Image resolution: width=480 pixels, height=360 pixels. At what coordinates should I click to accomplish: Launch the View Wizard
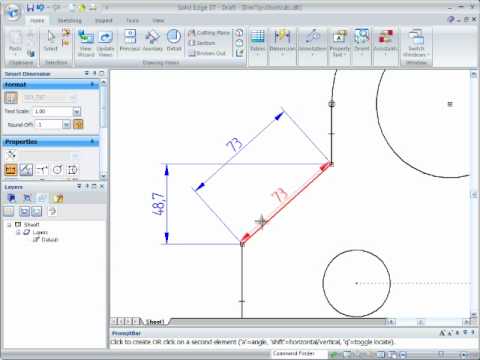tap(86, 43)
